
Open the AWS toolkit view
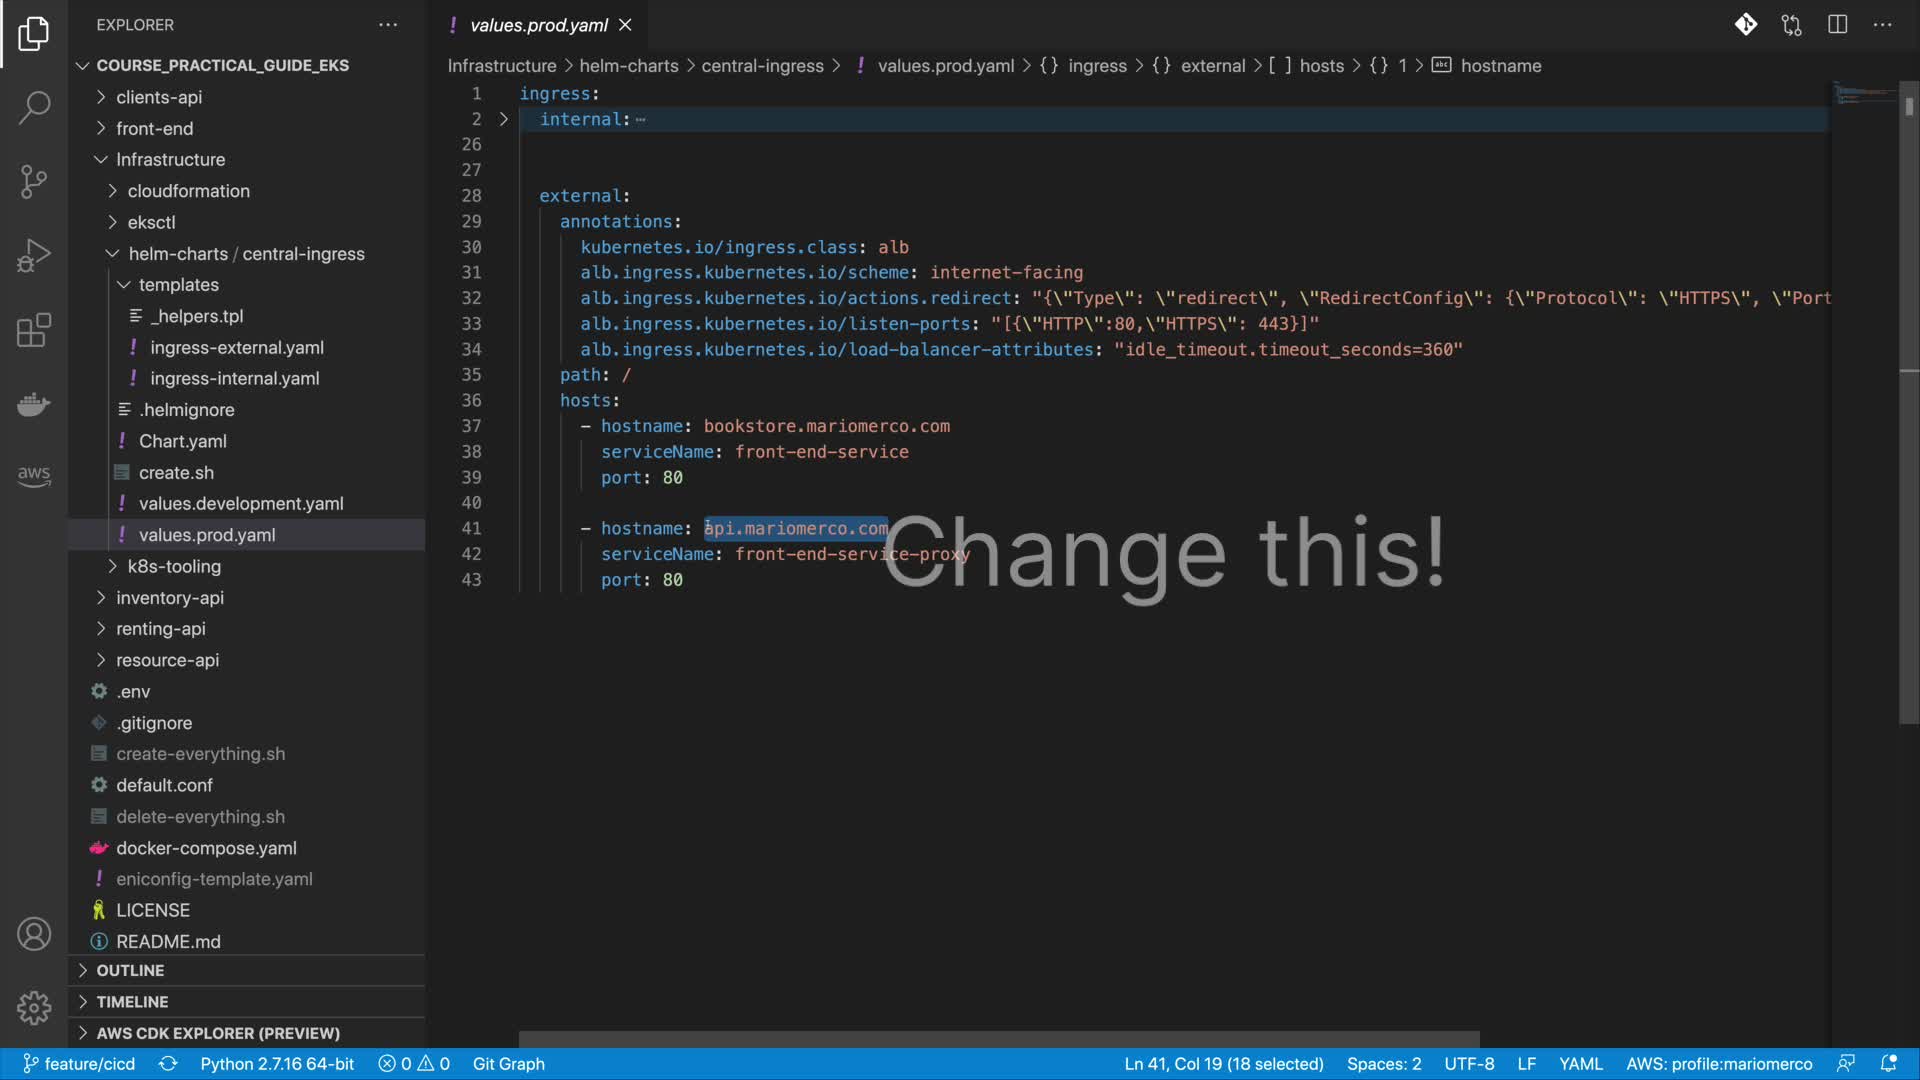(x=34, y=476)
